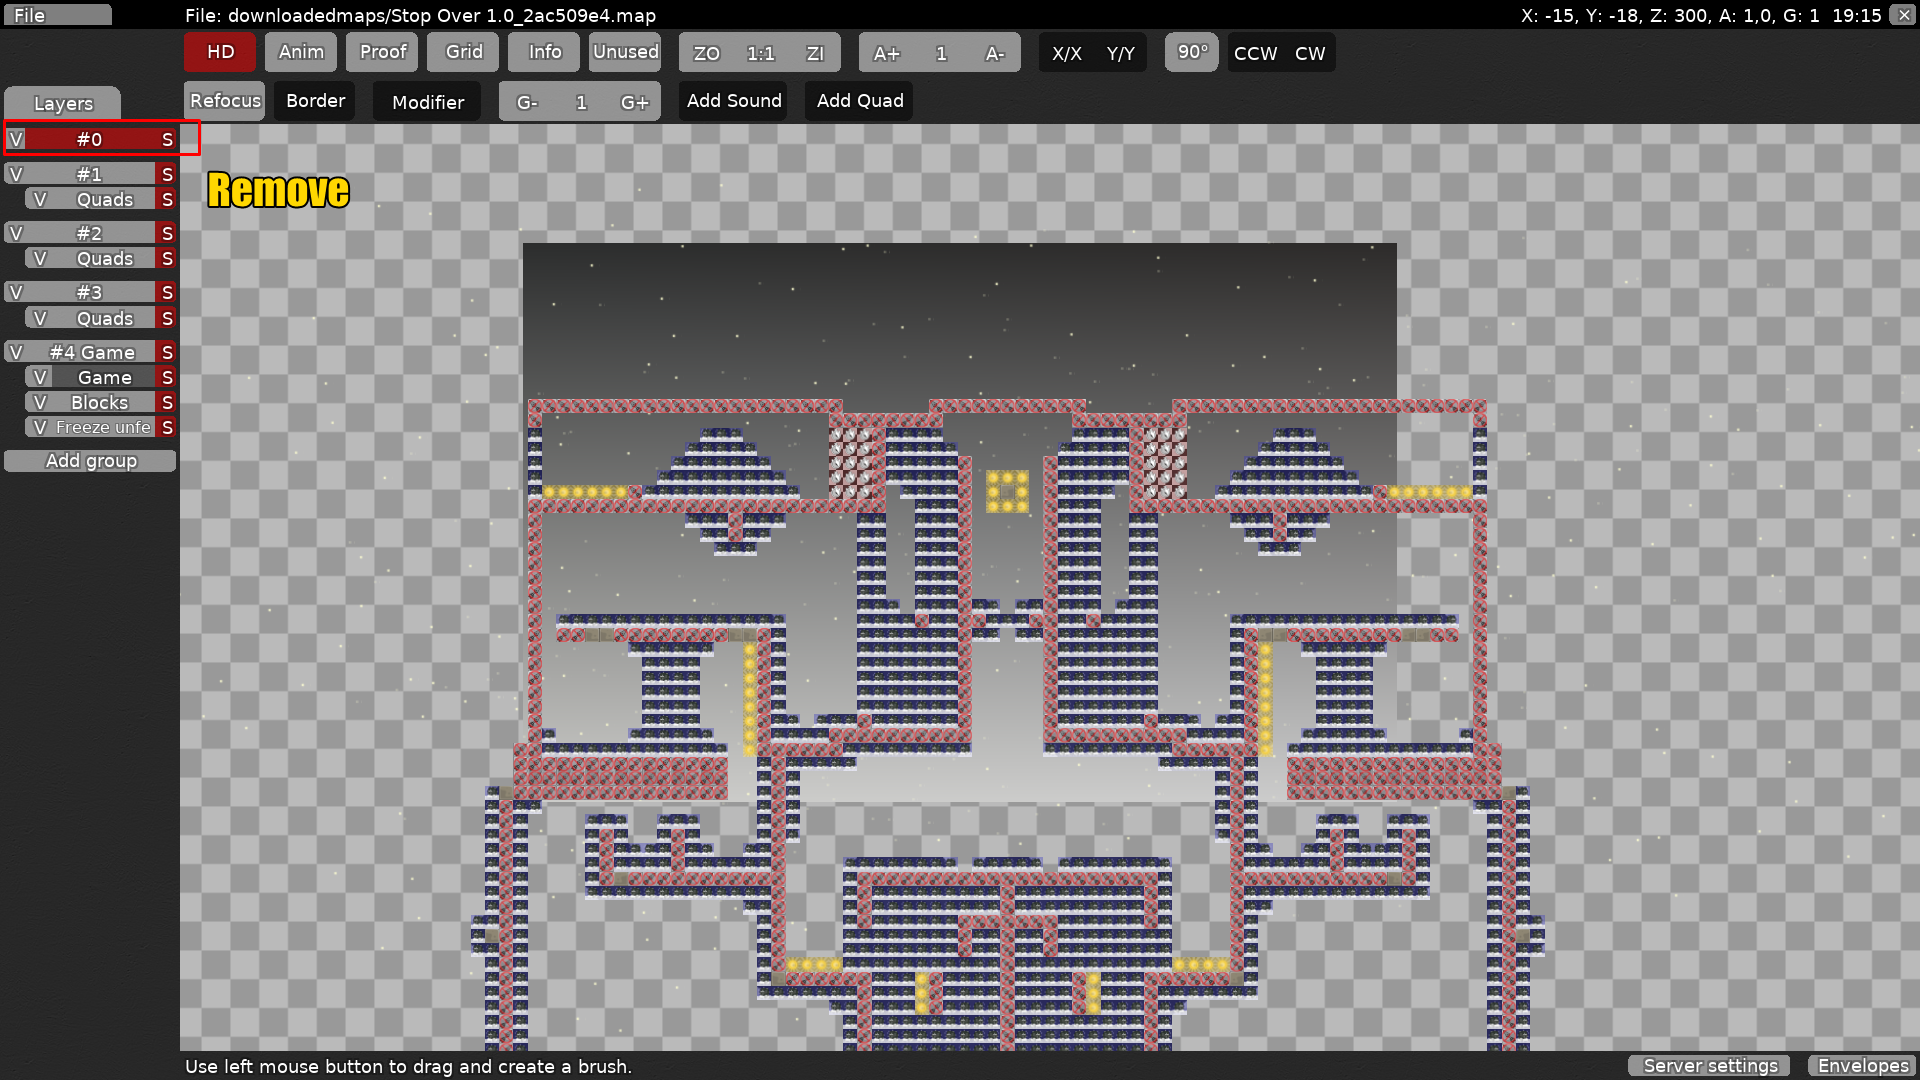Click the Add Quad button
This screenshot has height=1080, width=1920.
click(859, 101)
